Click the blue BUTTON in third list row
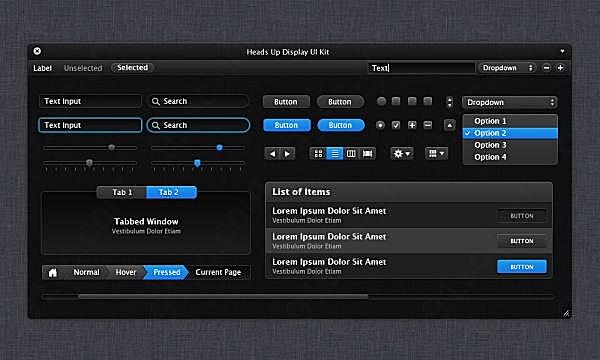This screenshot has height=360, width=600. (x=522, y=267)
